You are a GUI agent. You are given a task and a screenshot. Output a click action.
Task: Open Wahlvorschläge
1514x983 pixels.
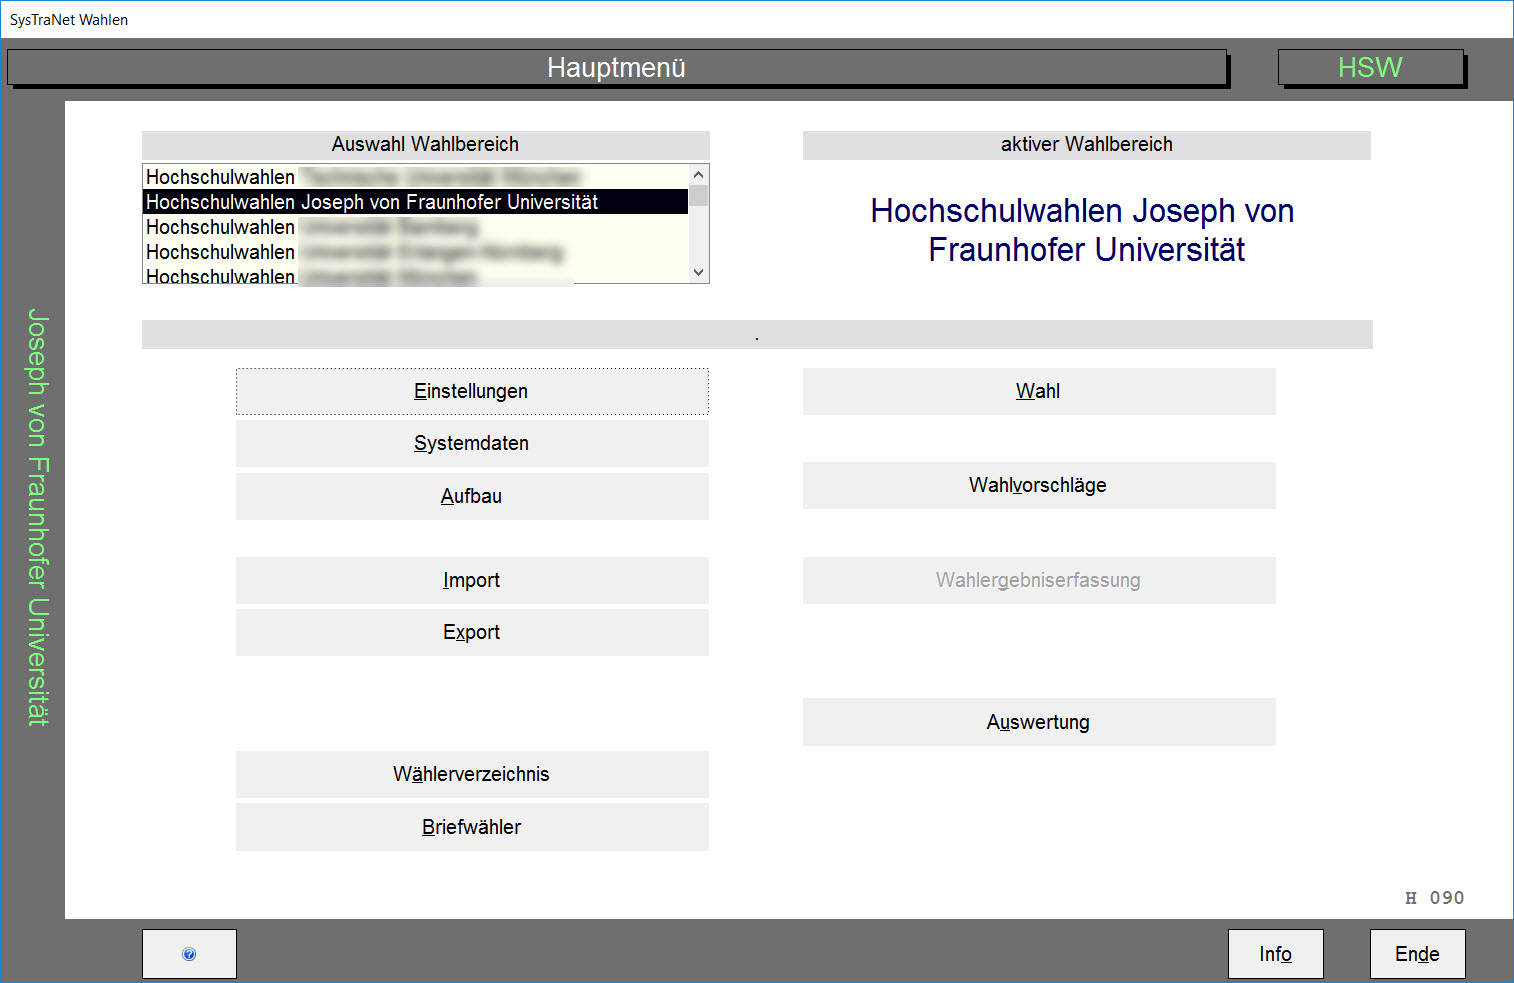1039,485
